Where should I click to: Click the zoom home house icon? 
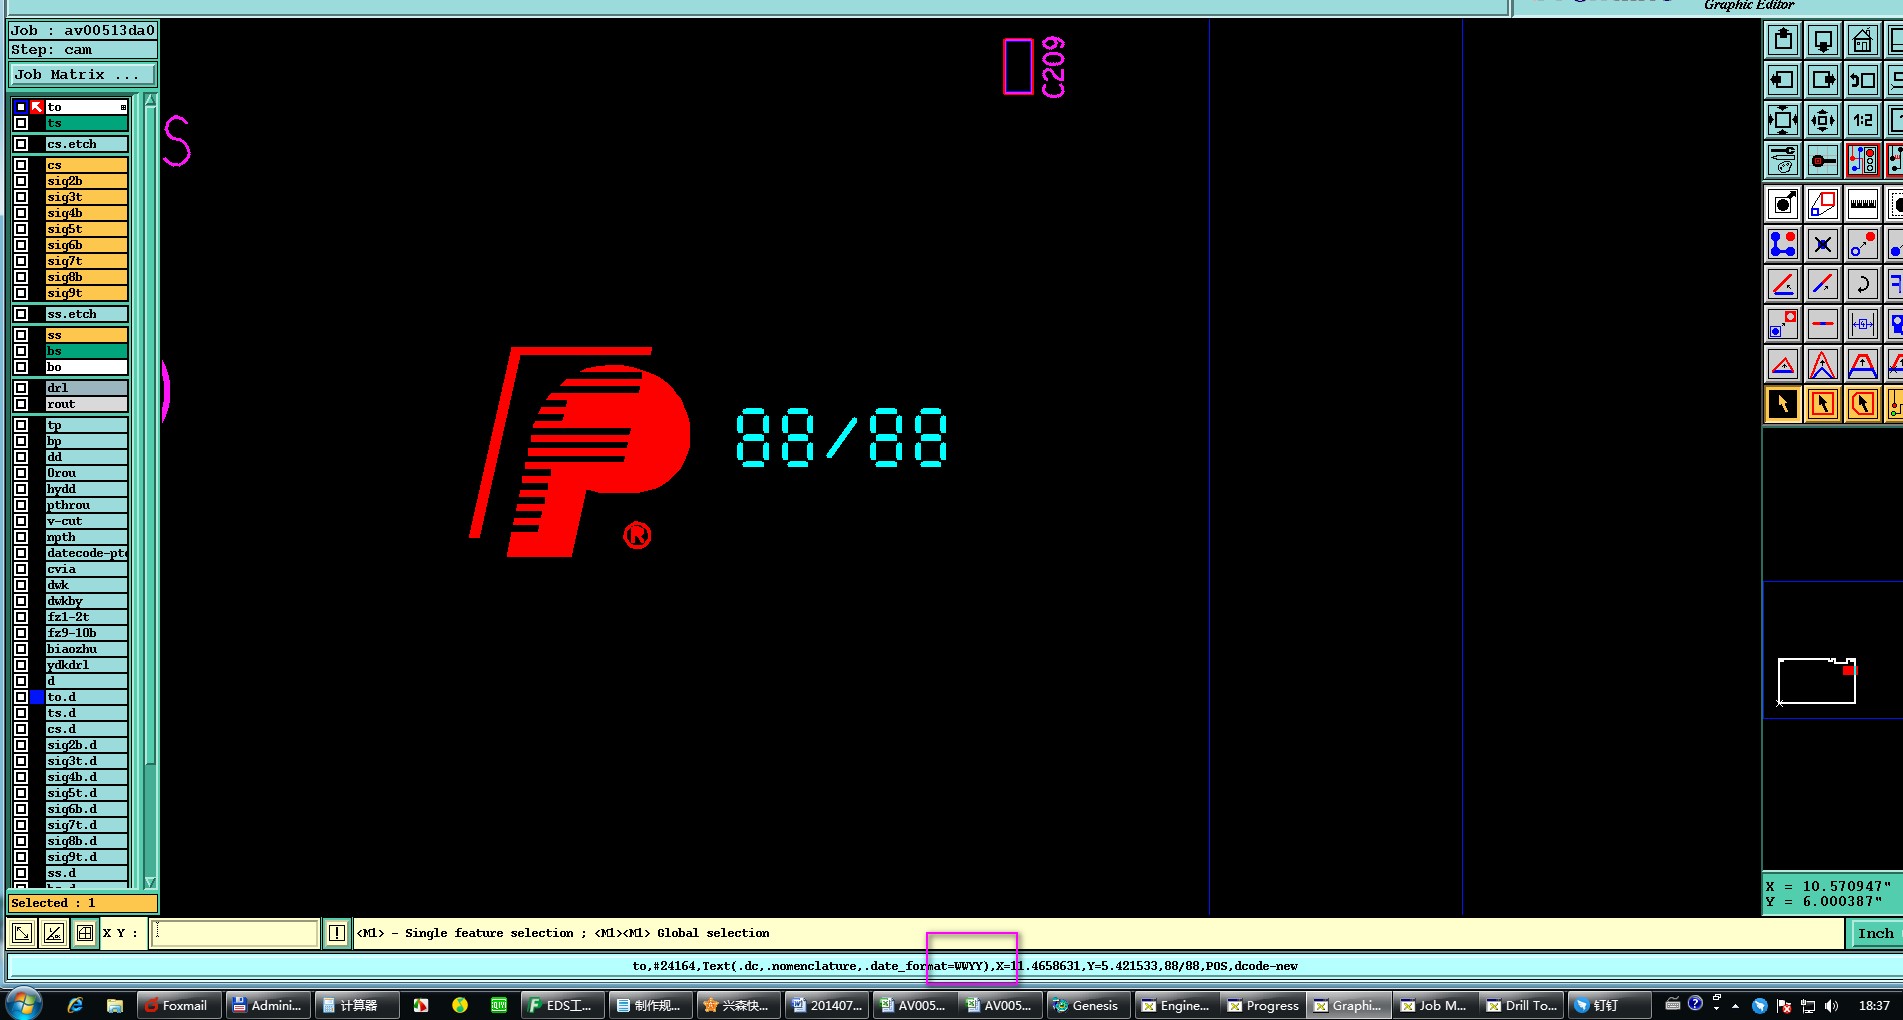[1863, 41]
